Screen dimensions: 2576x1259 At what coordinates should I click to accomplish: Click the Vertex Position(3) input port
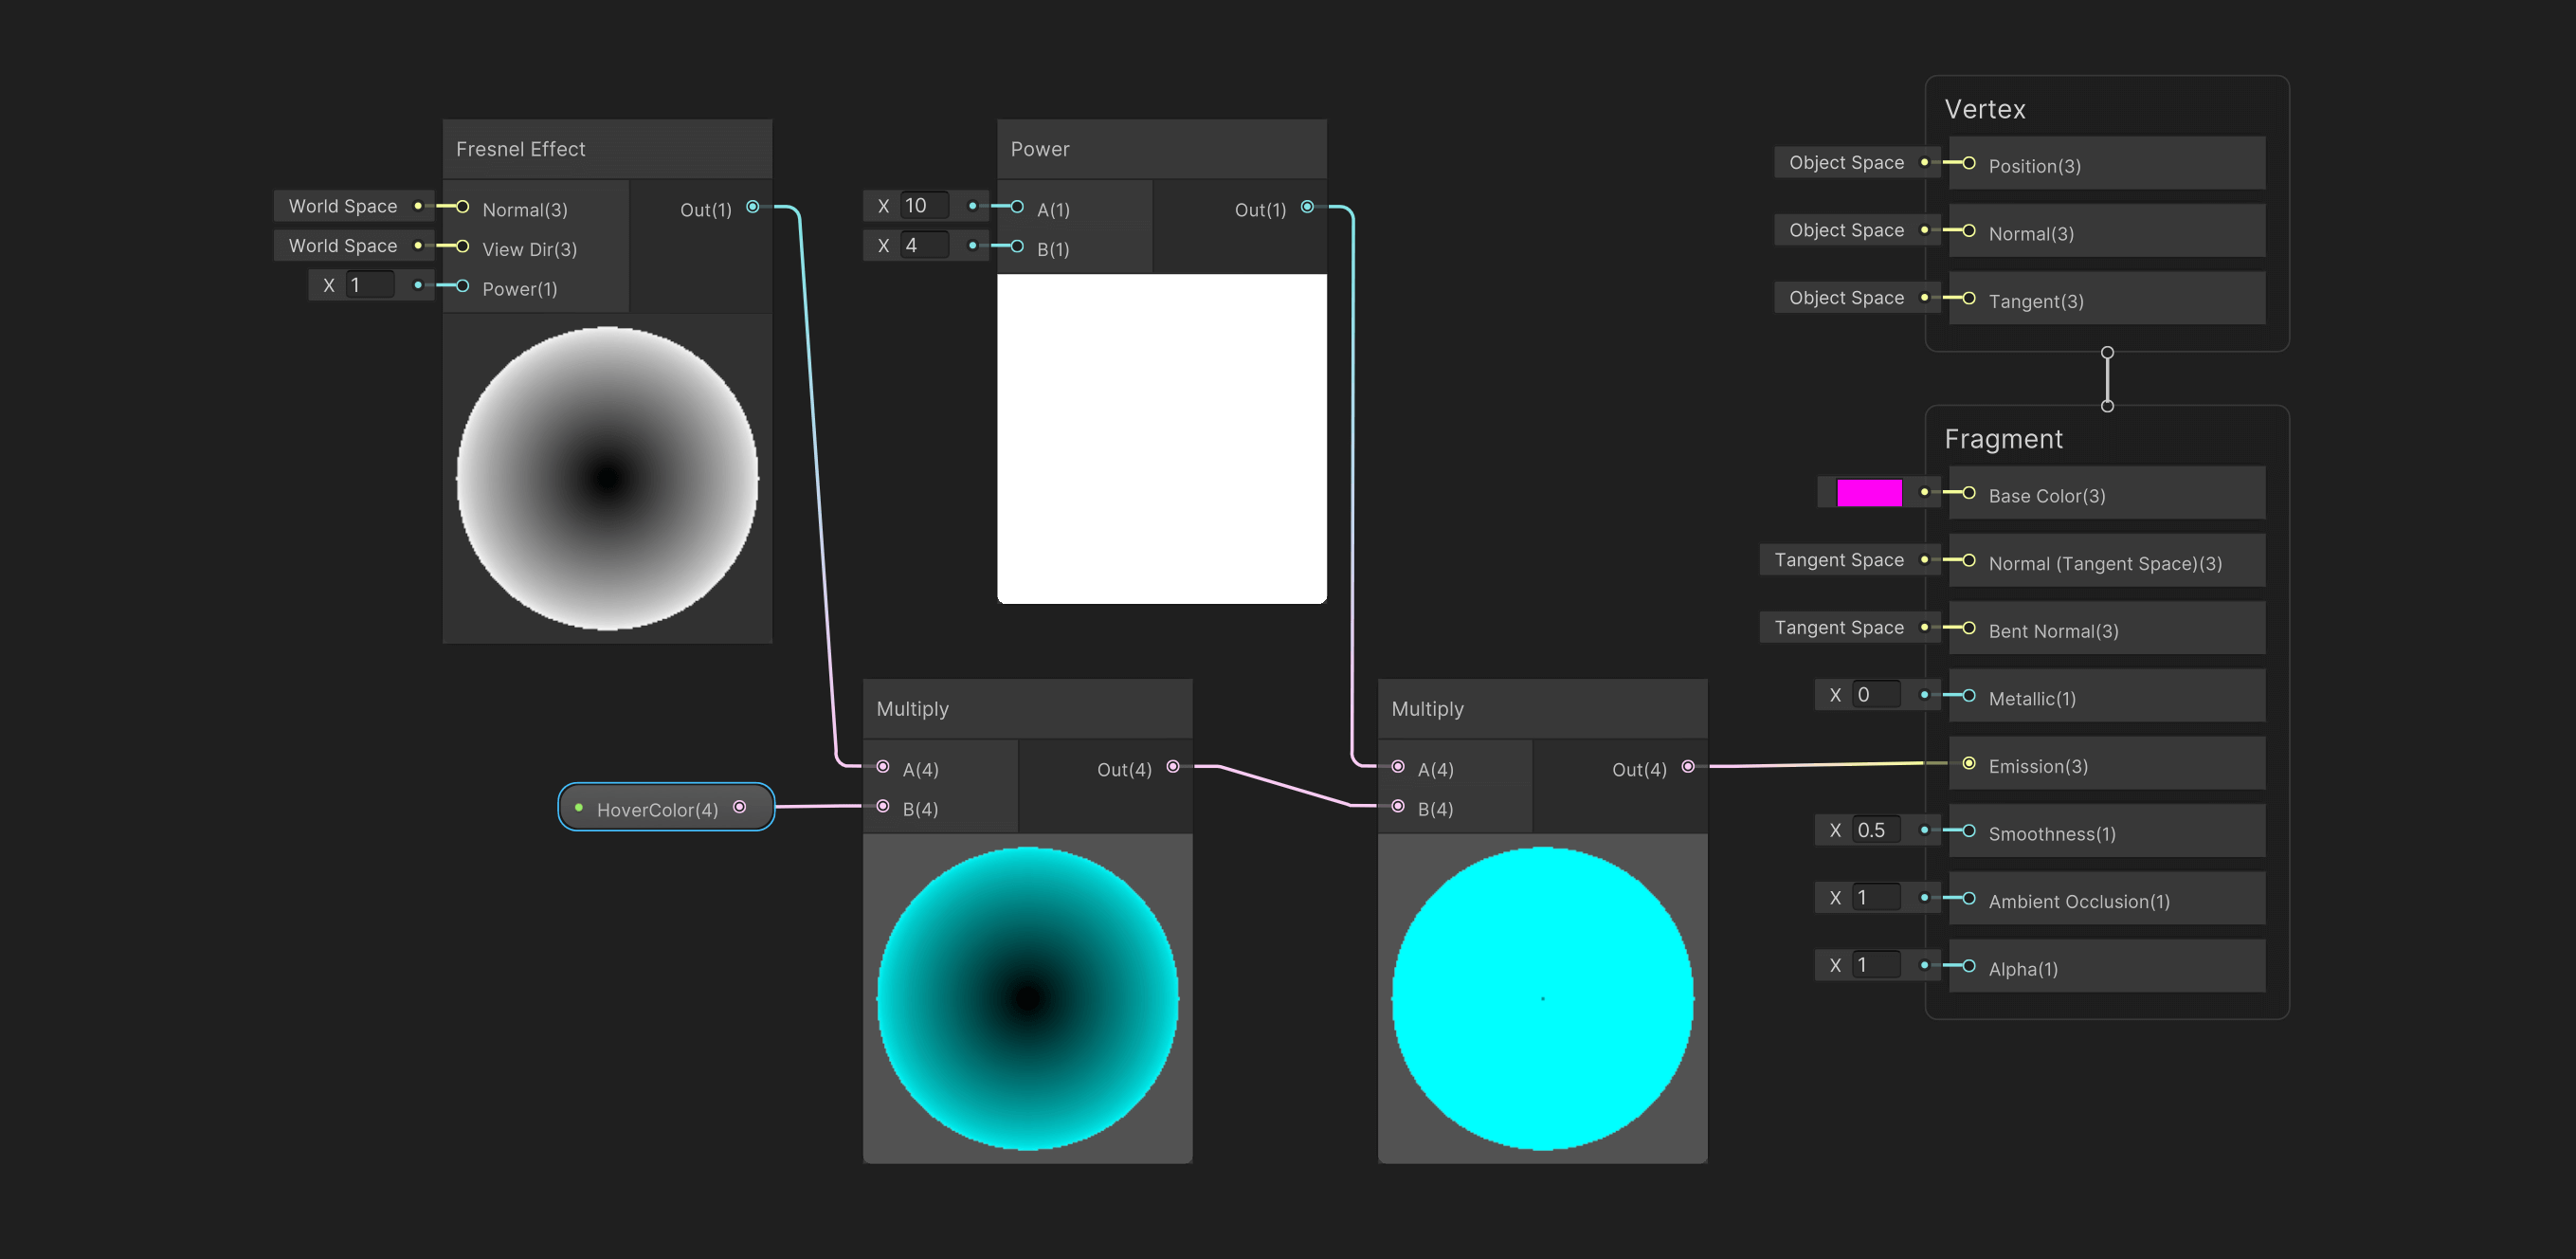click(1968, 163)
